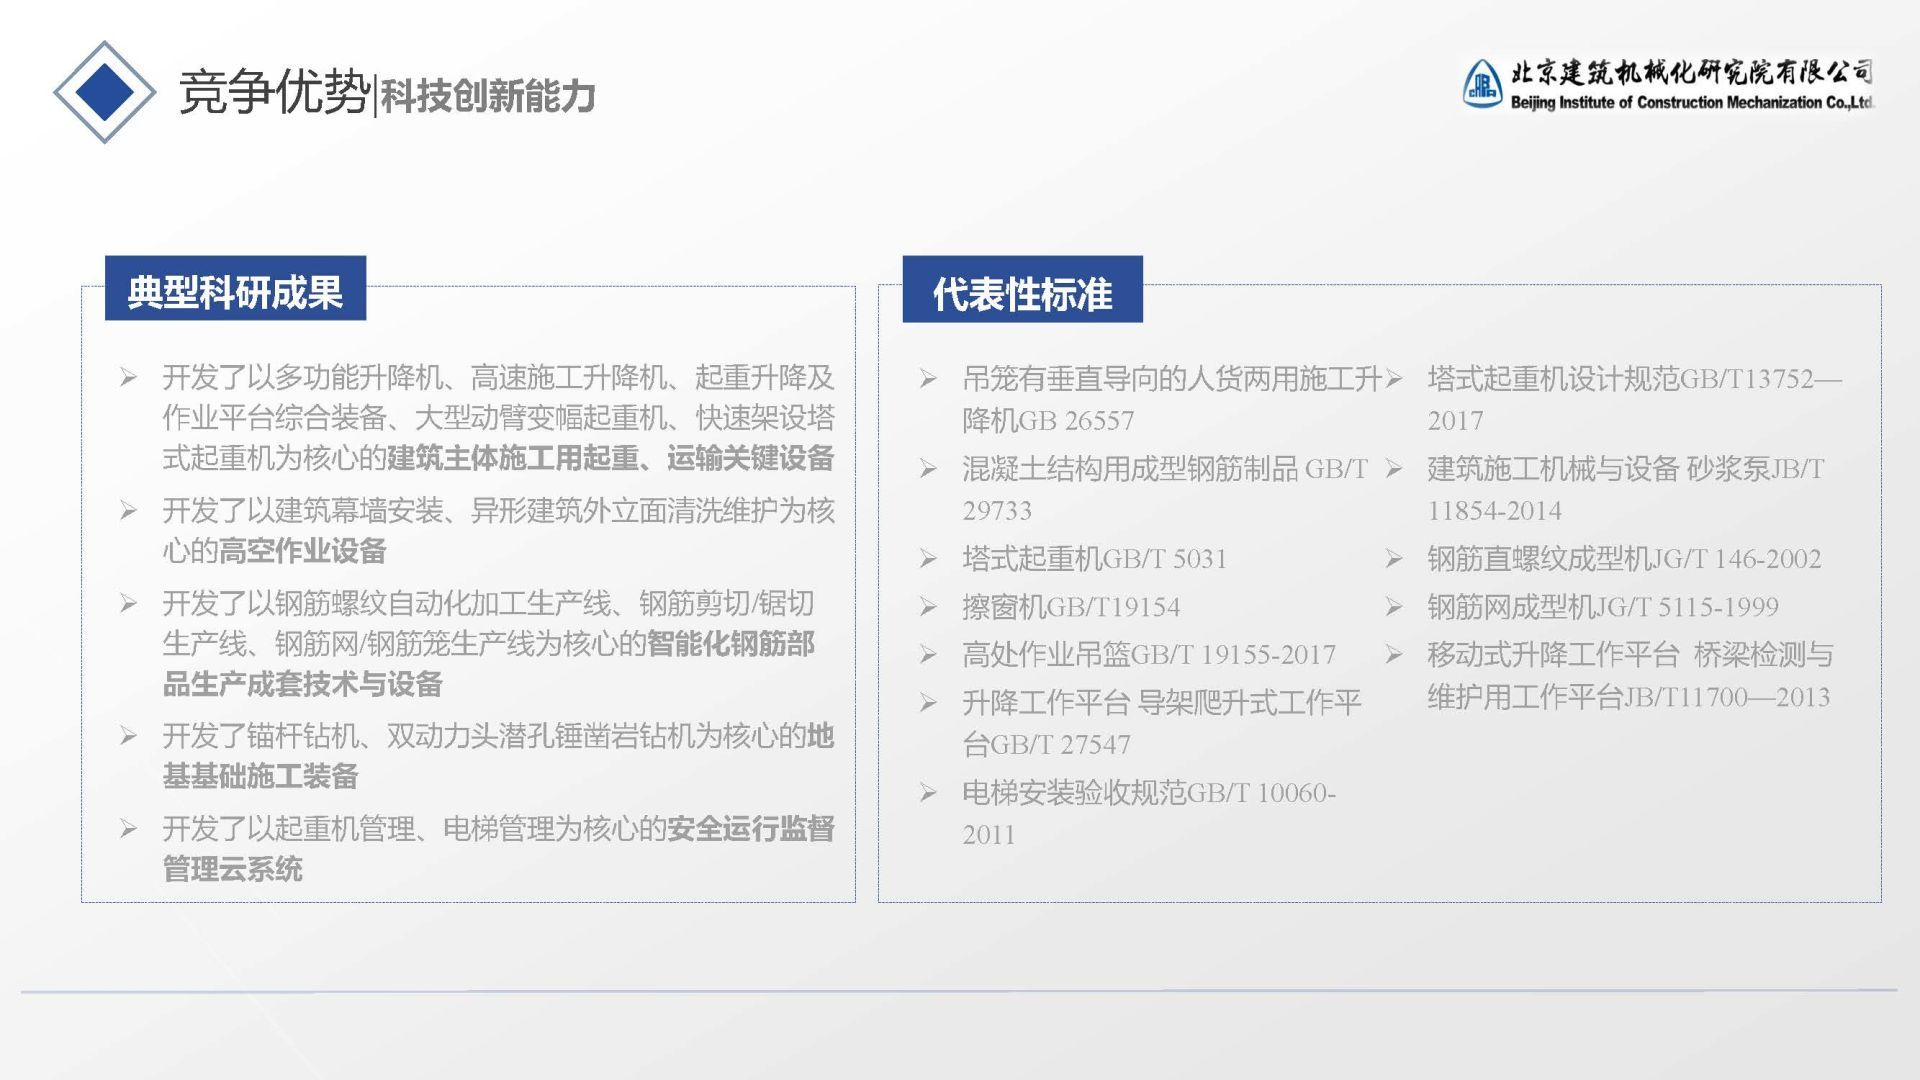
Task: Click the 钢筋直螺纹成型机JG/T 146-2002 line
Action: pos(1623,559)
